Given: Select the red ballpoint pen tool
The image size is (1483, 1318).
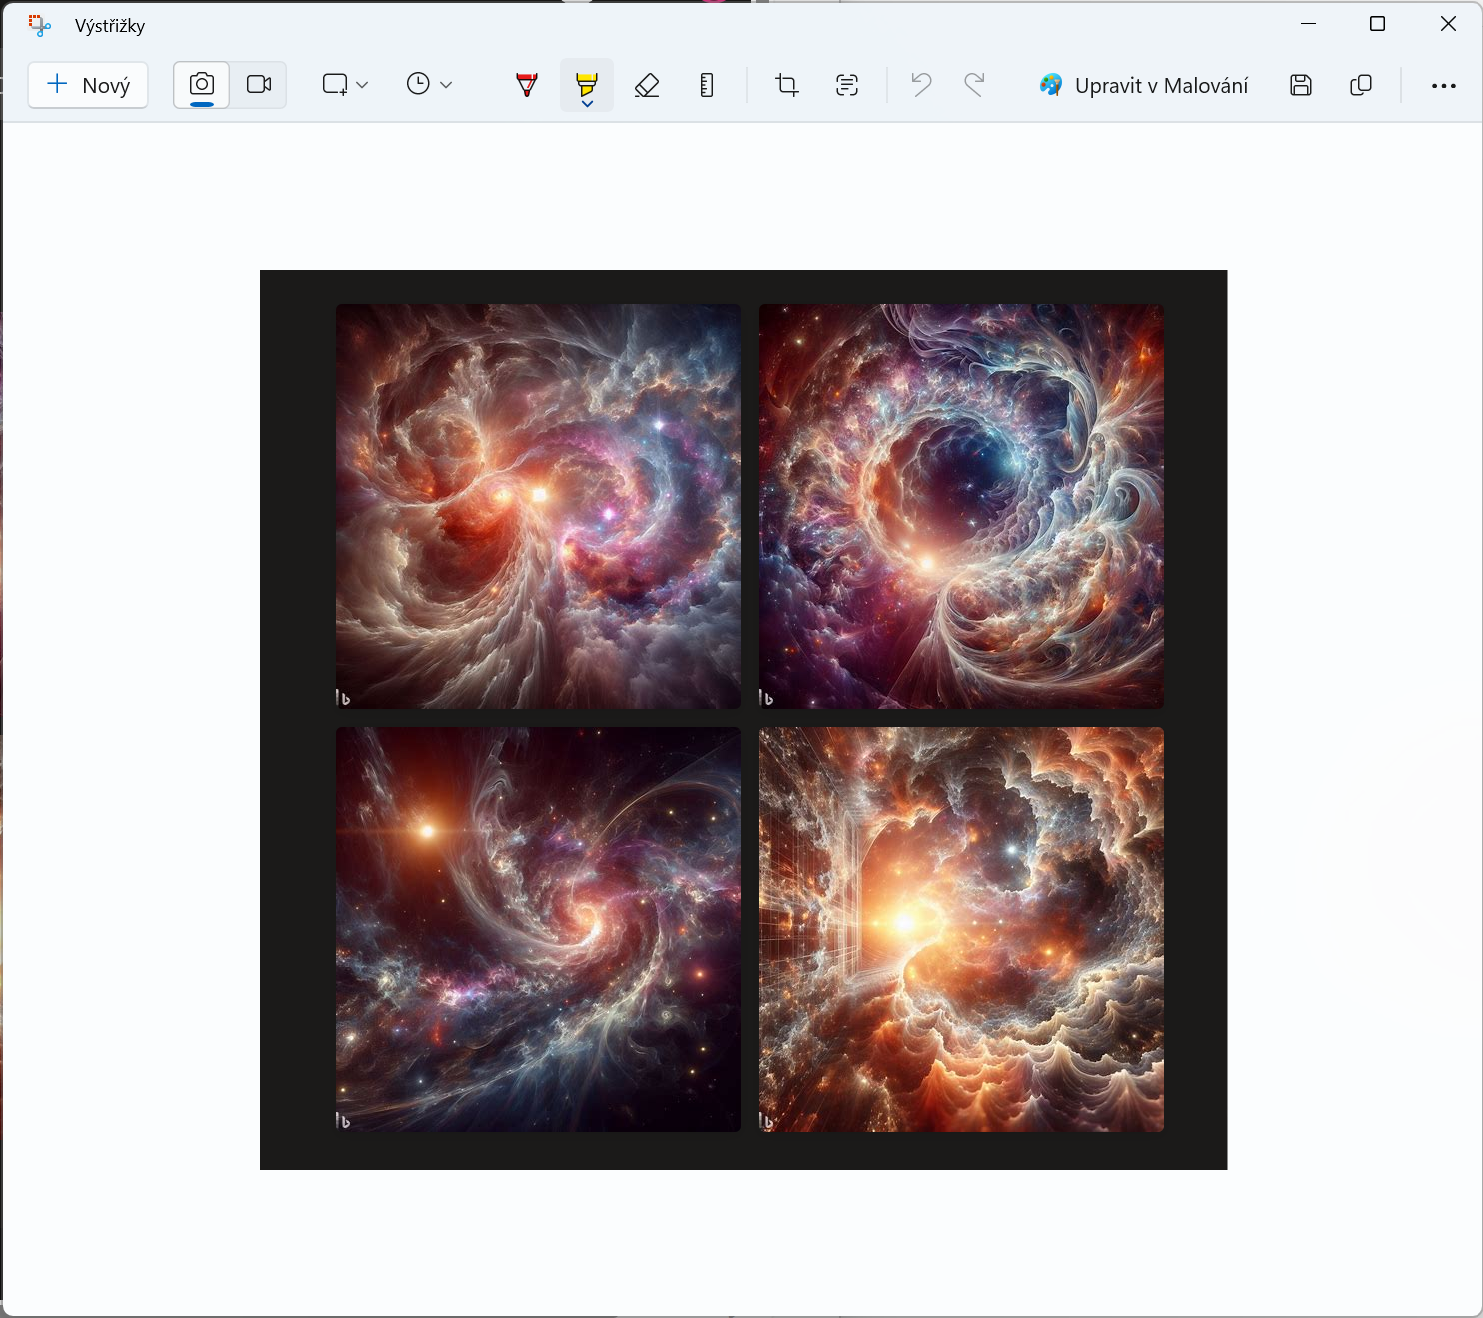Looking at the screenshot, I should point(527,85).
